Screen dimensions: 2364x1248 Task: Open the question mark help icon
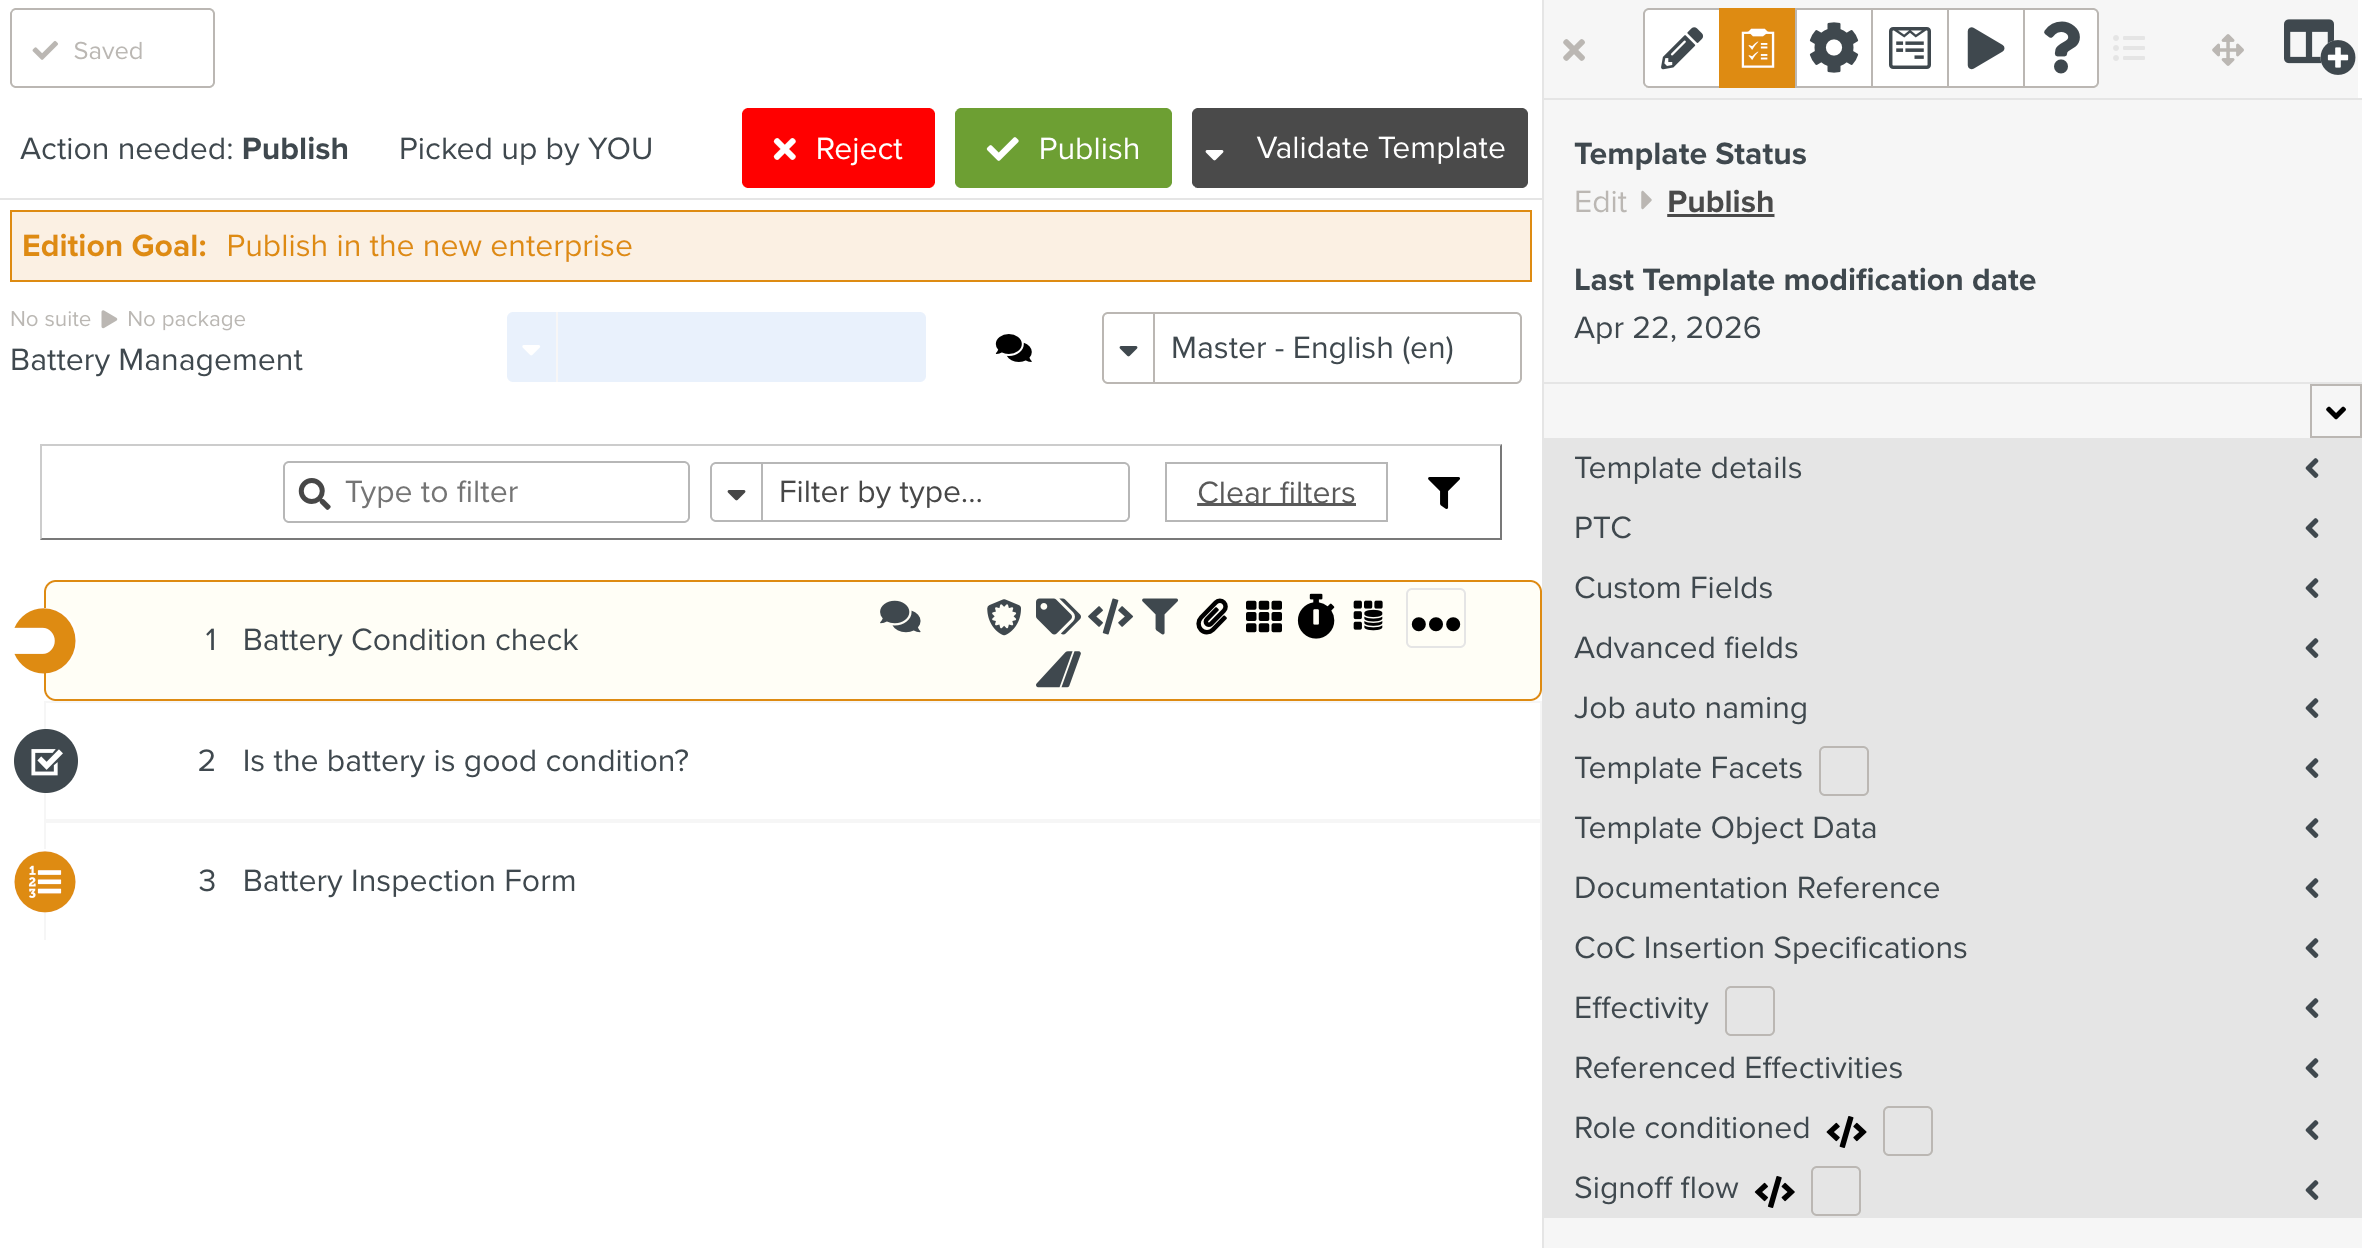[2060, 48]
